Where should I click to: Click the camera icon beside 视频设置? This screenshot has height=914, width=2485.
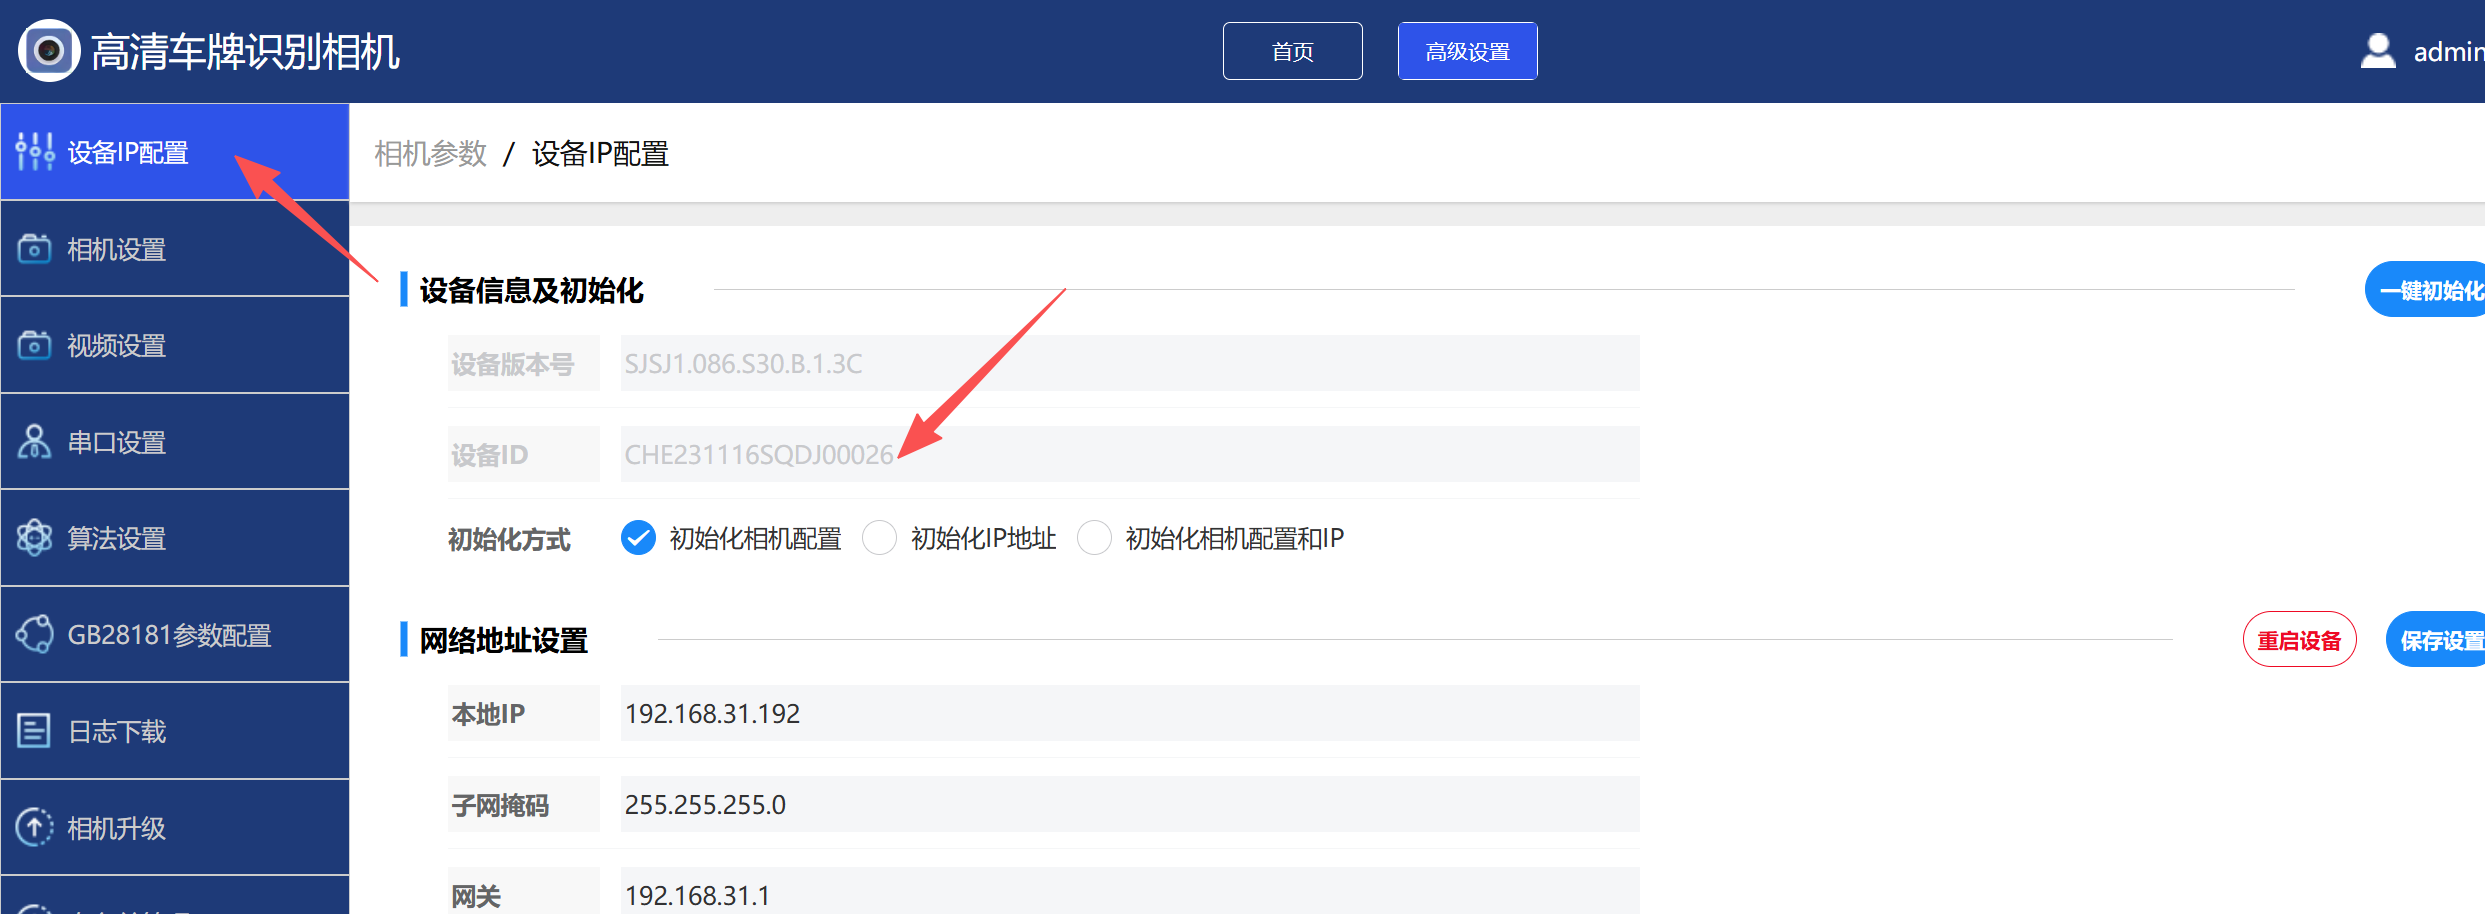point(34,345)
